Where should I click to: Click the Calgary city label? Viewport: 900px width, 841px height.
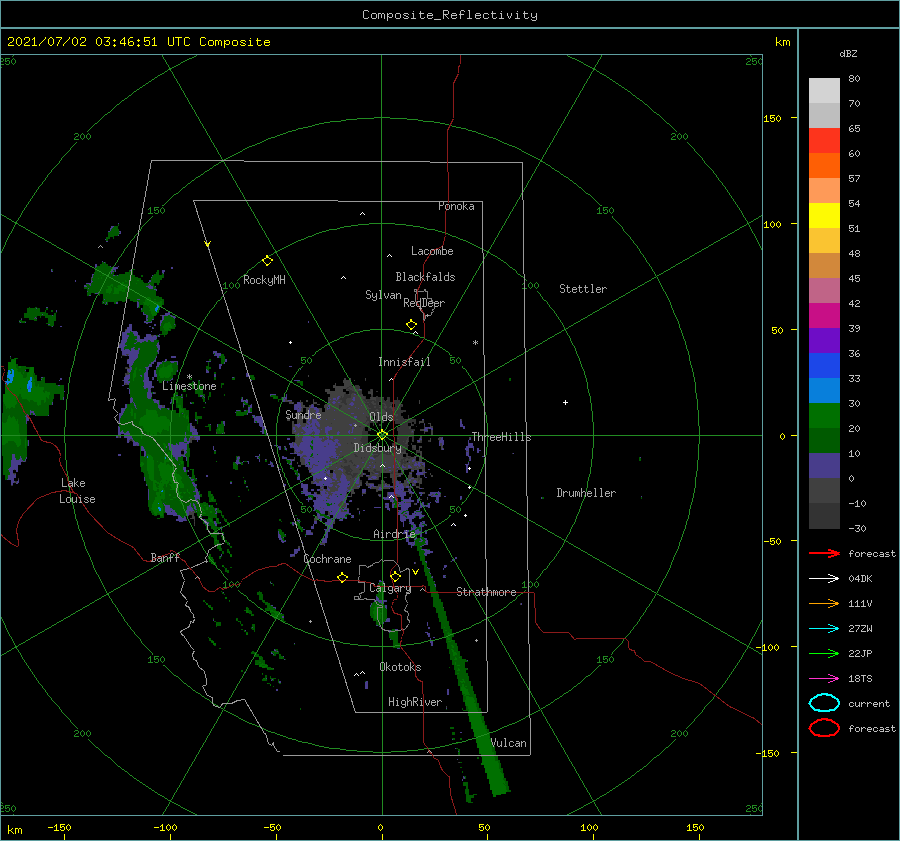pyautogui.click(x=390, y=588)
